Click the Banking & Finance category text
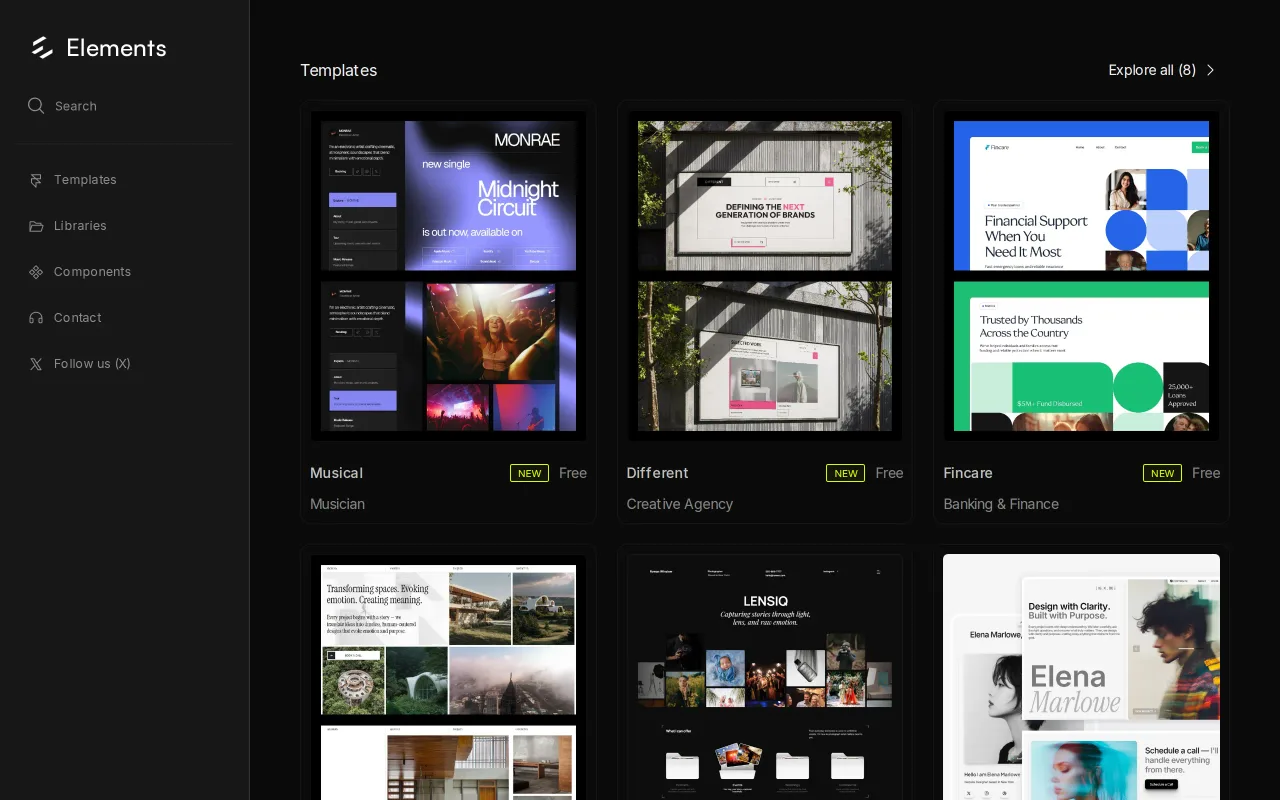The height and width of the screenshot is (800, 1280). 1001,504
